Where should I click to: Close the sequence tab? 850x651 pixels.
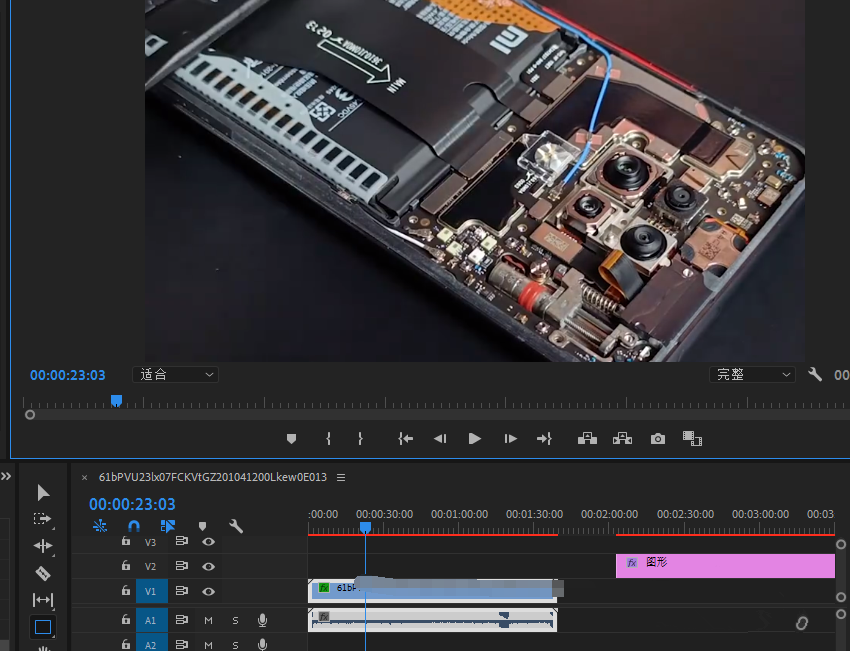[x=85, y=477]
